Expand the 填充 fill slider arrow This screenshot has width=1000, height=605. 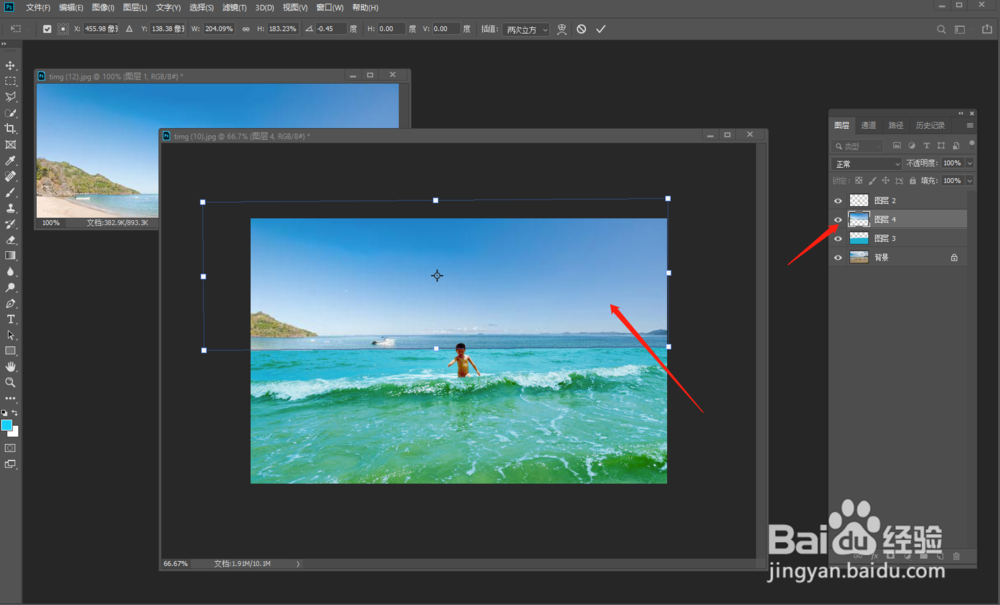pos(970,181)
